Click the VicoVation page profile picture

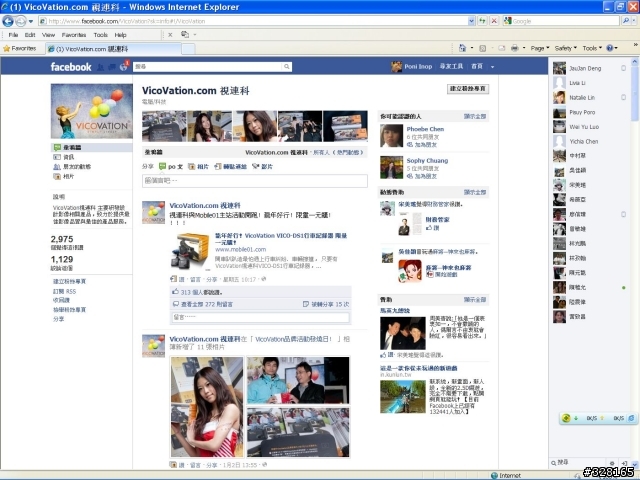tap(91, 111)
